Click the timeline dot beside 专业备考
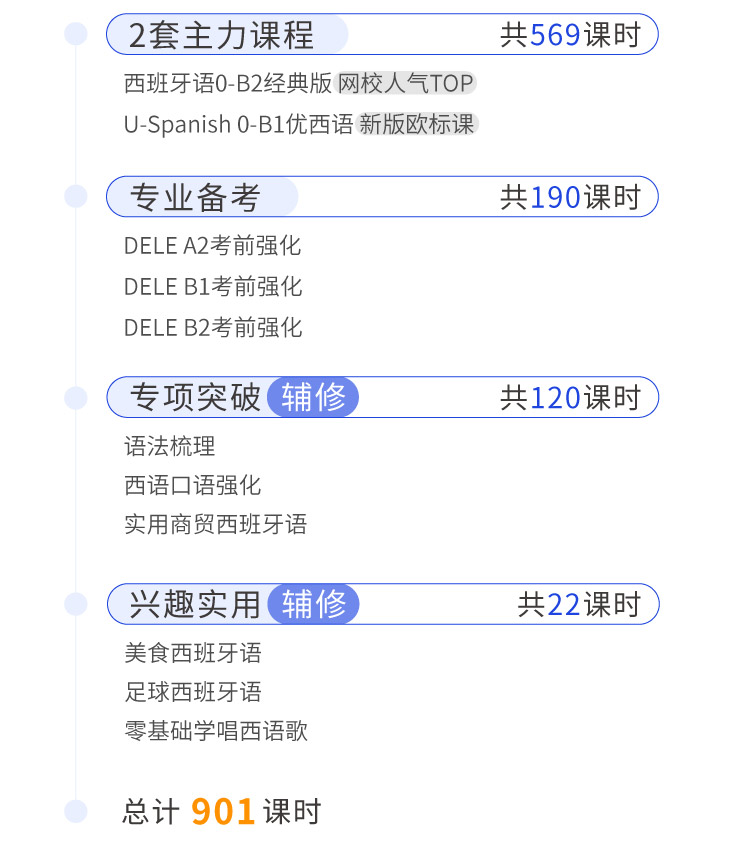 [x=76, y=196]
